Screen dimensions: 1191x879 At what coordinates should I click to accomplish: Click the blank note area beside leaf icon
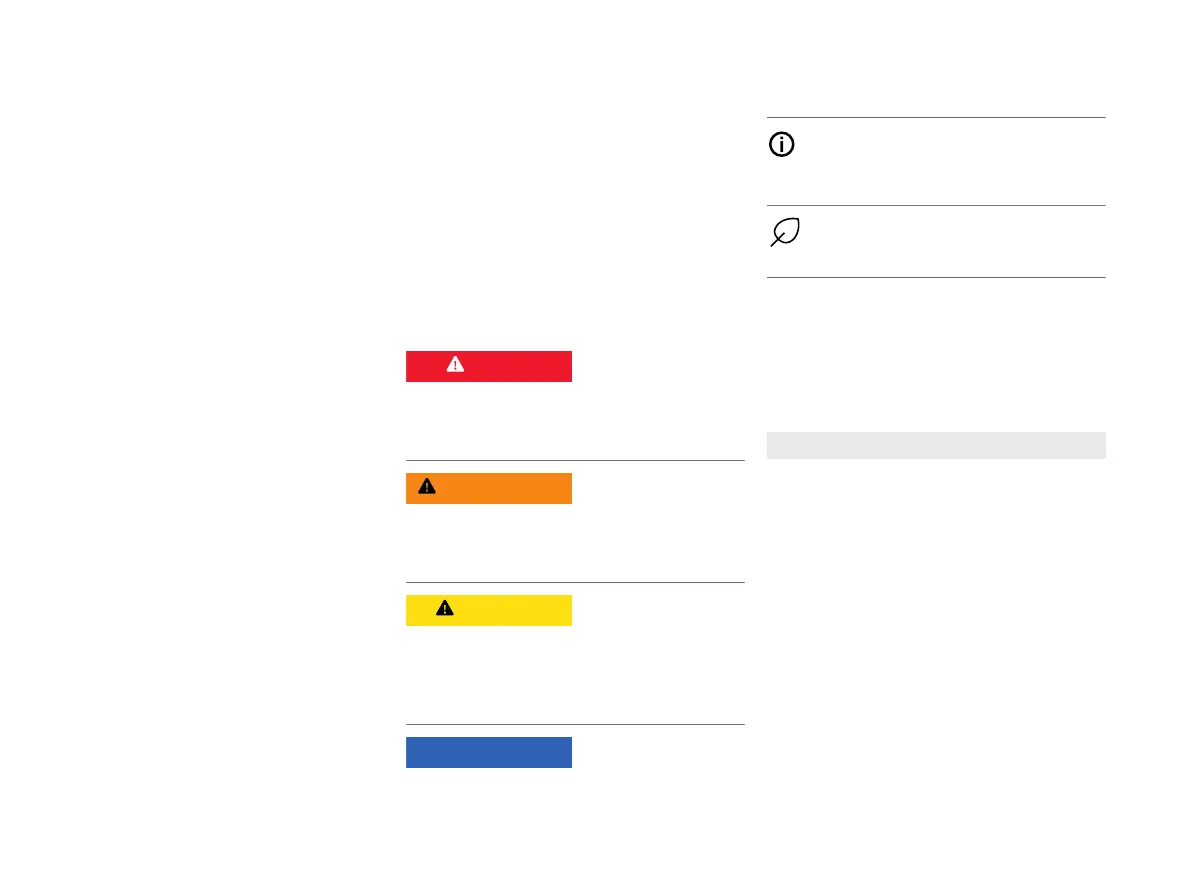pyautogui.click(x=950, y=240)
